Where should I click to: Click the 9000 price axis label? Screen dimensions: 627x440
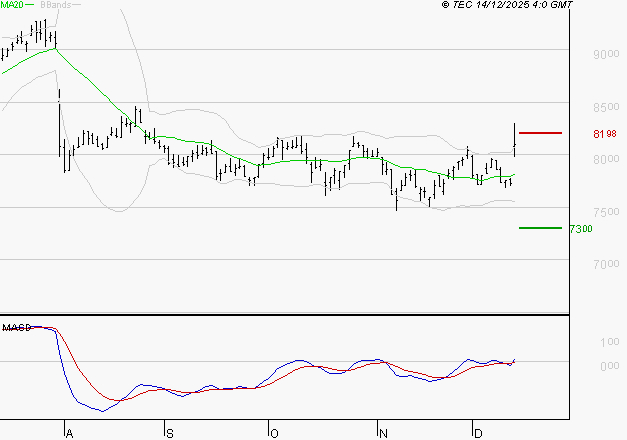[x=606, y=54]
